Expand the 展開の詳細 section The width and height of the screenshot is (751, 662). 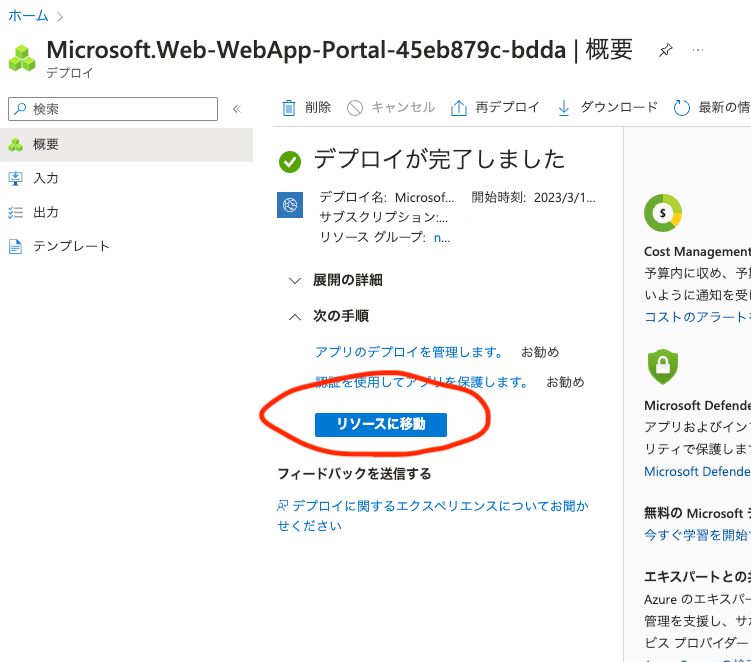tap(336, 280)
